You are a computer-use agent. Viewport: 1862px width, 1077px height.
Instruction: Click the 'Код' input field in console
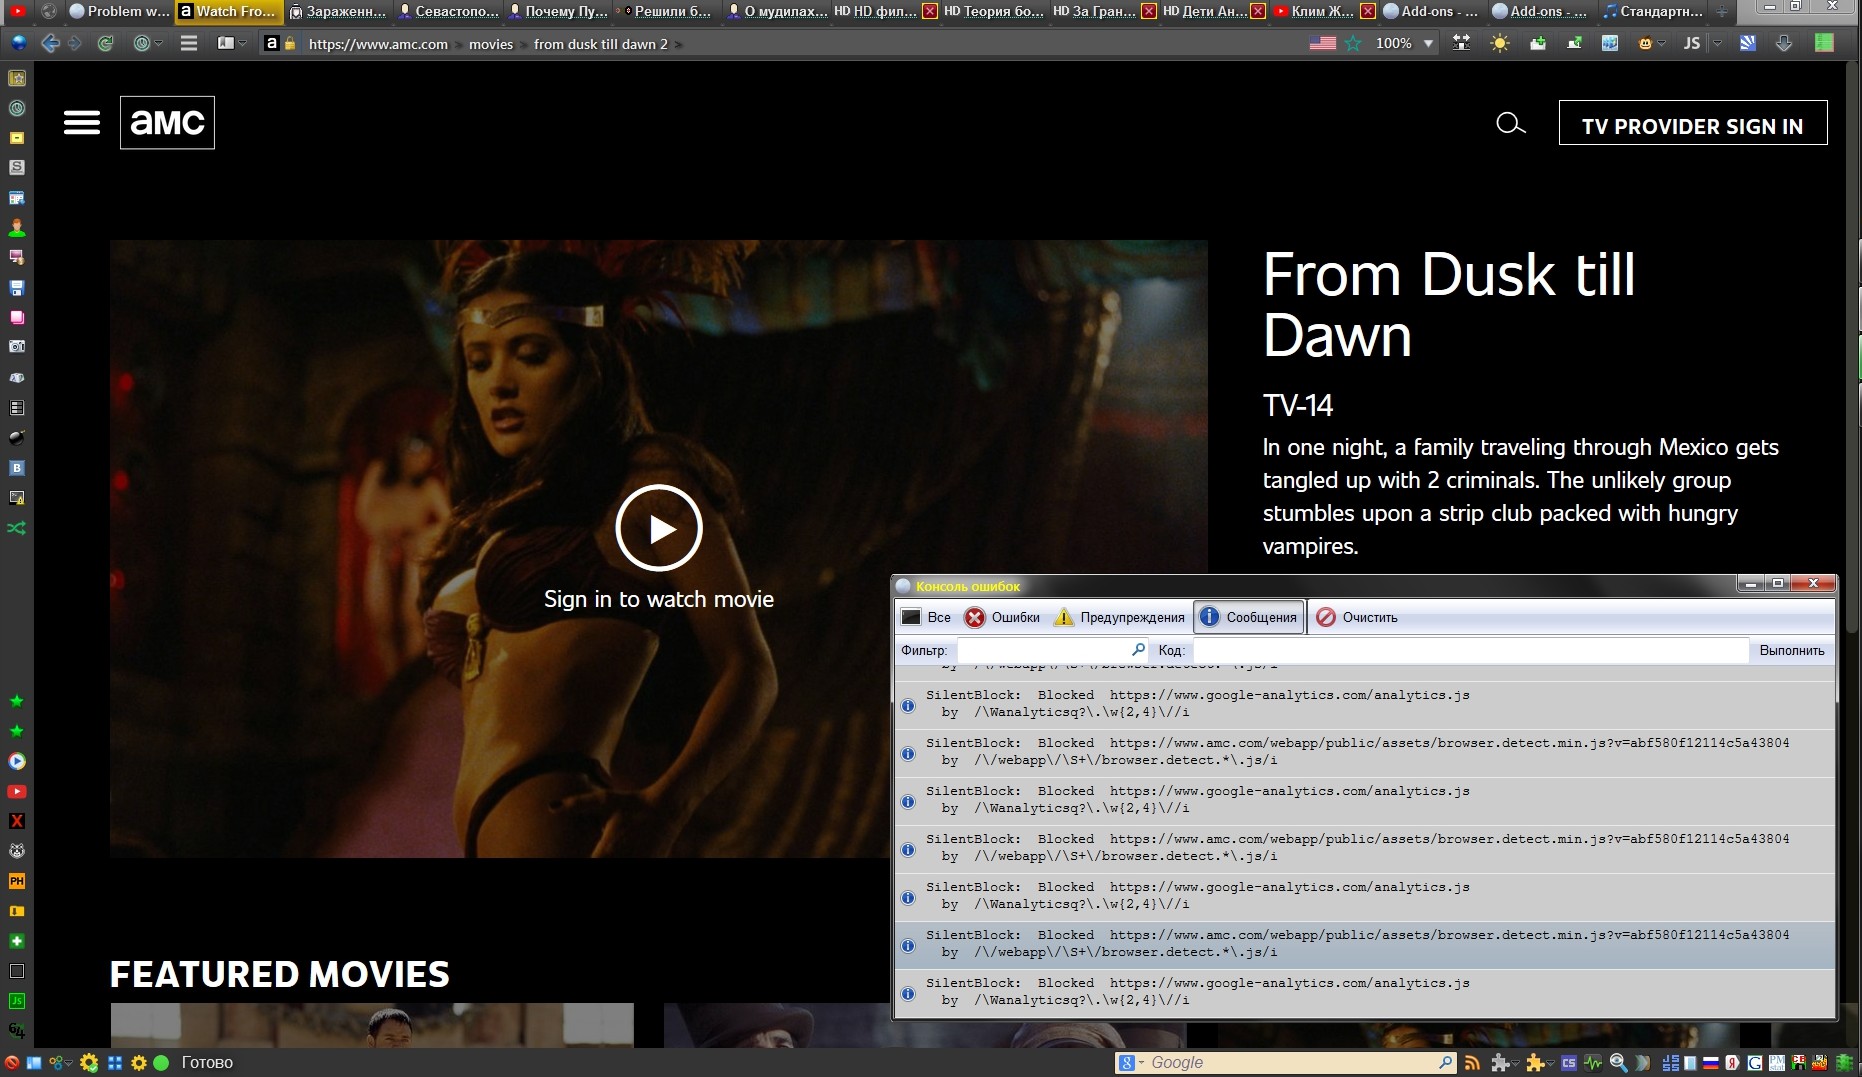1470,650
